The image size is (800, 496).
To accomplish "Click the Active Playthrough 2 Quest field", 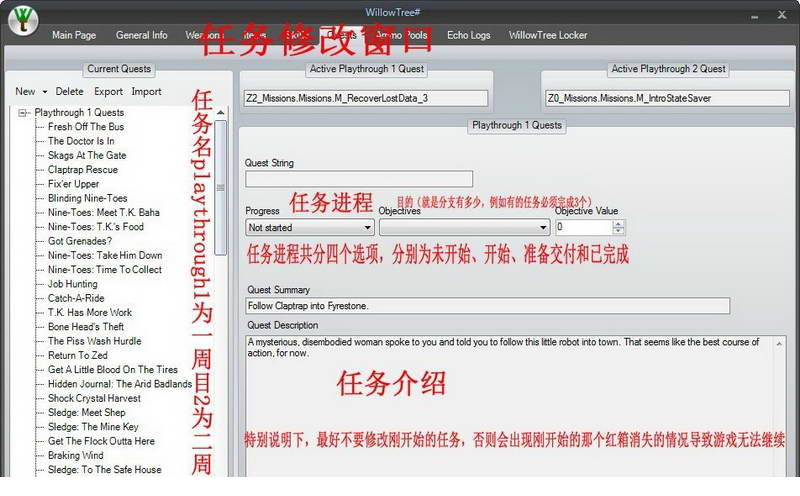I will [667, 98].
